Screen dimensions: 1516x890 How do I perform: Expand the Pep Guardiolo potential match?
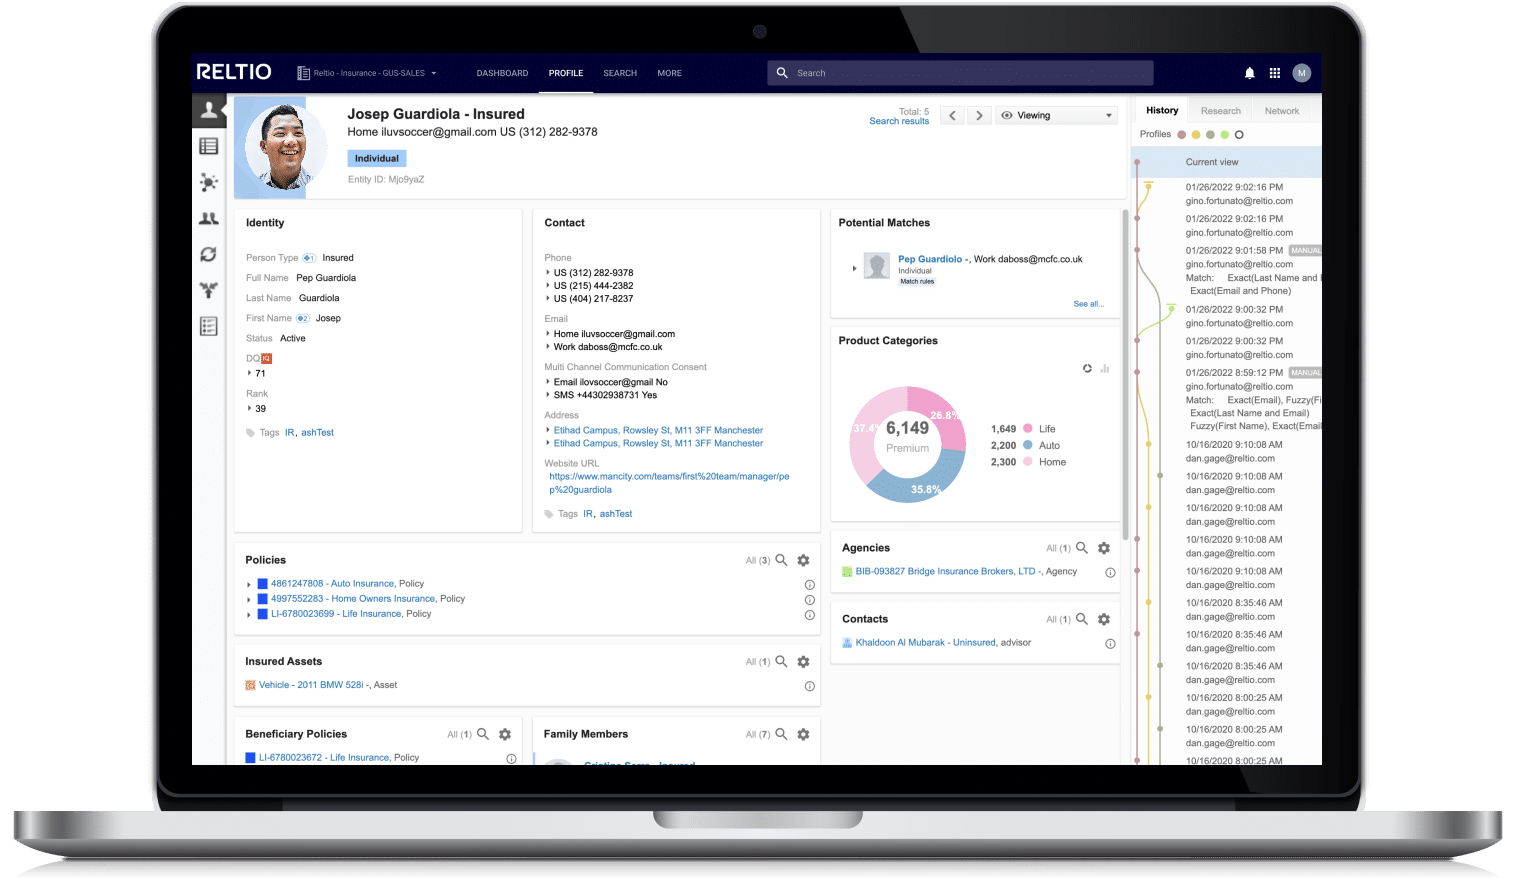(x=854, y=268)
